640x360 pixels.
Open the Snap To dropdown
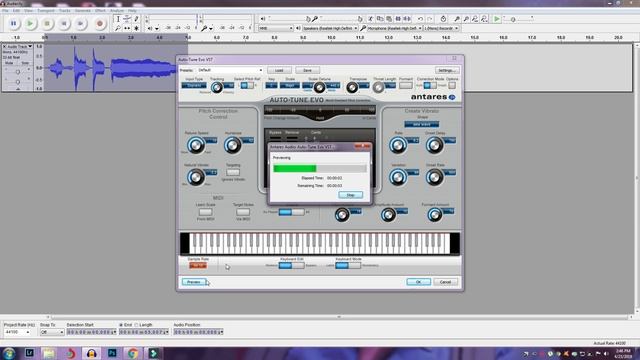(52, 332)
